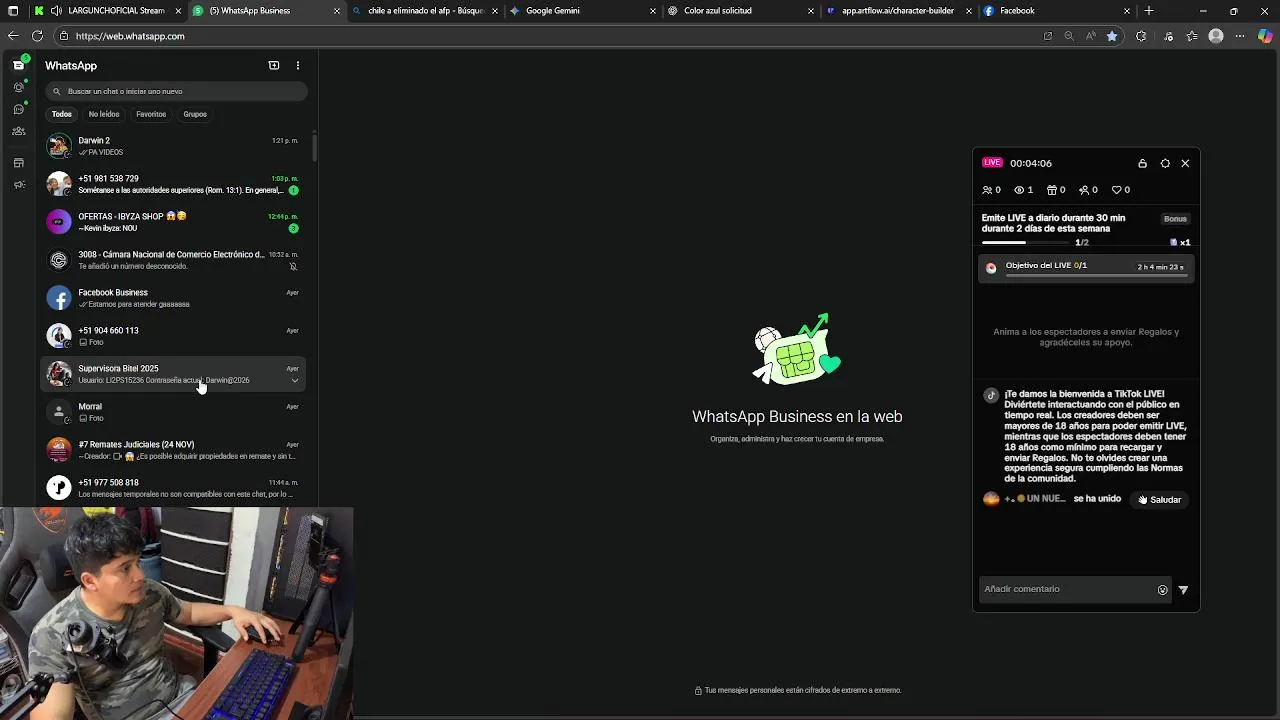Click unread badge on +51 981 538 729 chat
This screenshot has height=720, width=1280.
pyautogui.click(x=293, y=190)
